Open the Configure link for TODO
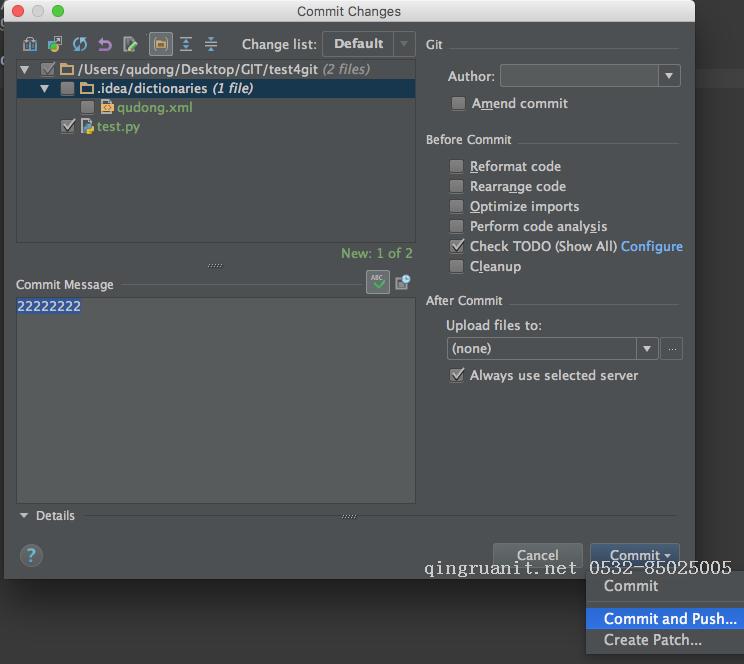This screenshot has width=744, height=664. click(651, 246)
